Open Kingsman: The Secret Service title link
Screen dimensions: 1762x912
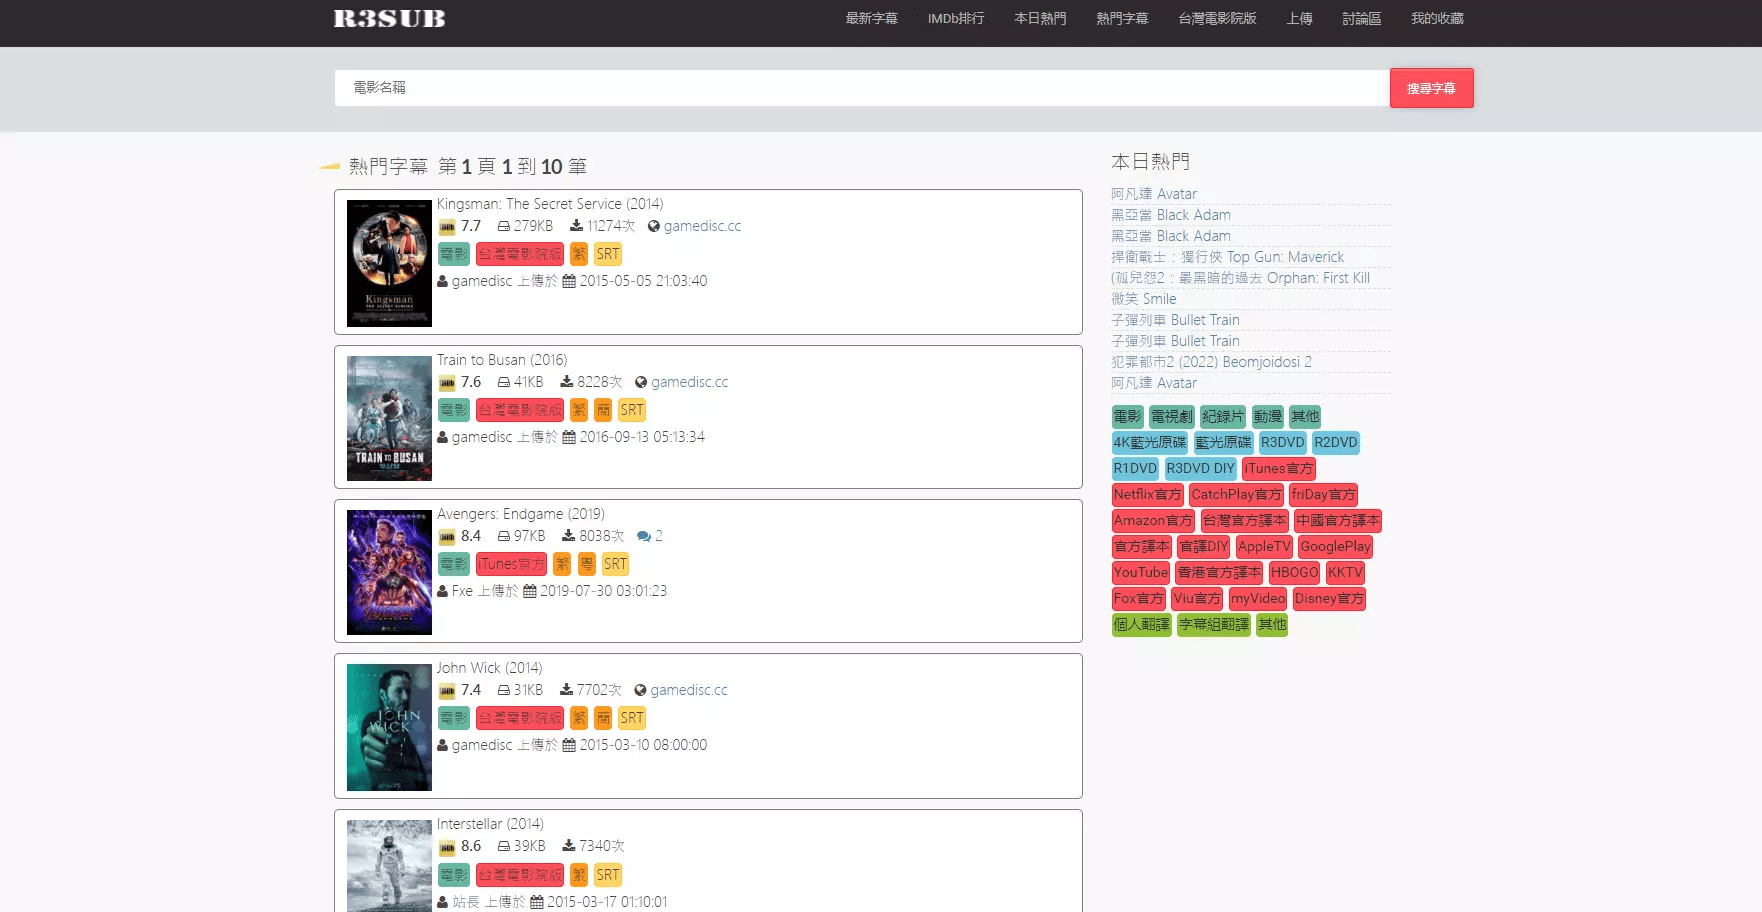click(550, 204)
